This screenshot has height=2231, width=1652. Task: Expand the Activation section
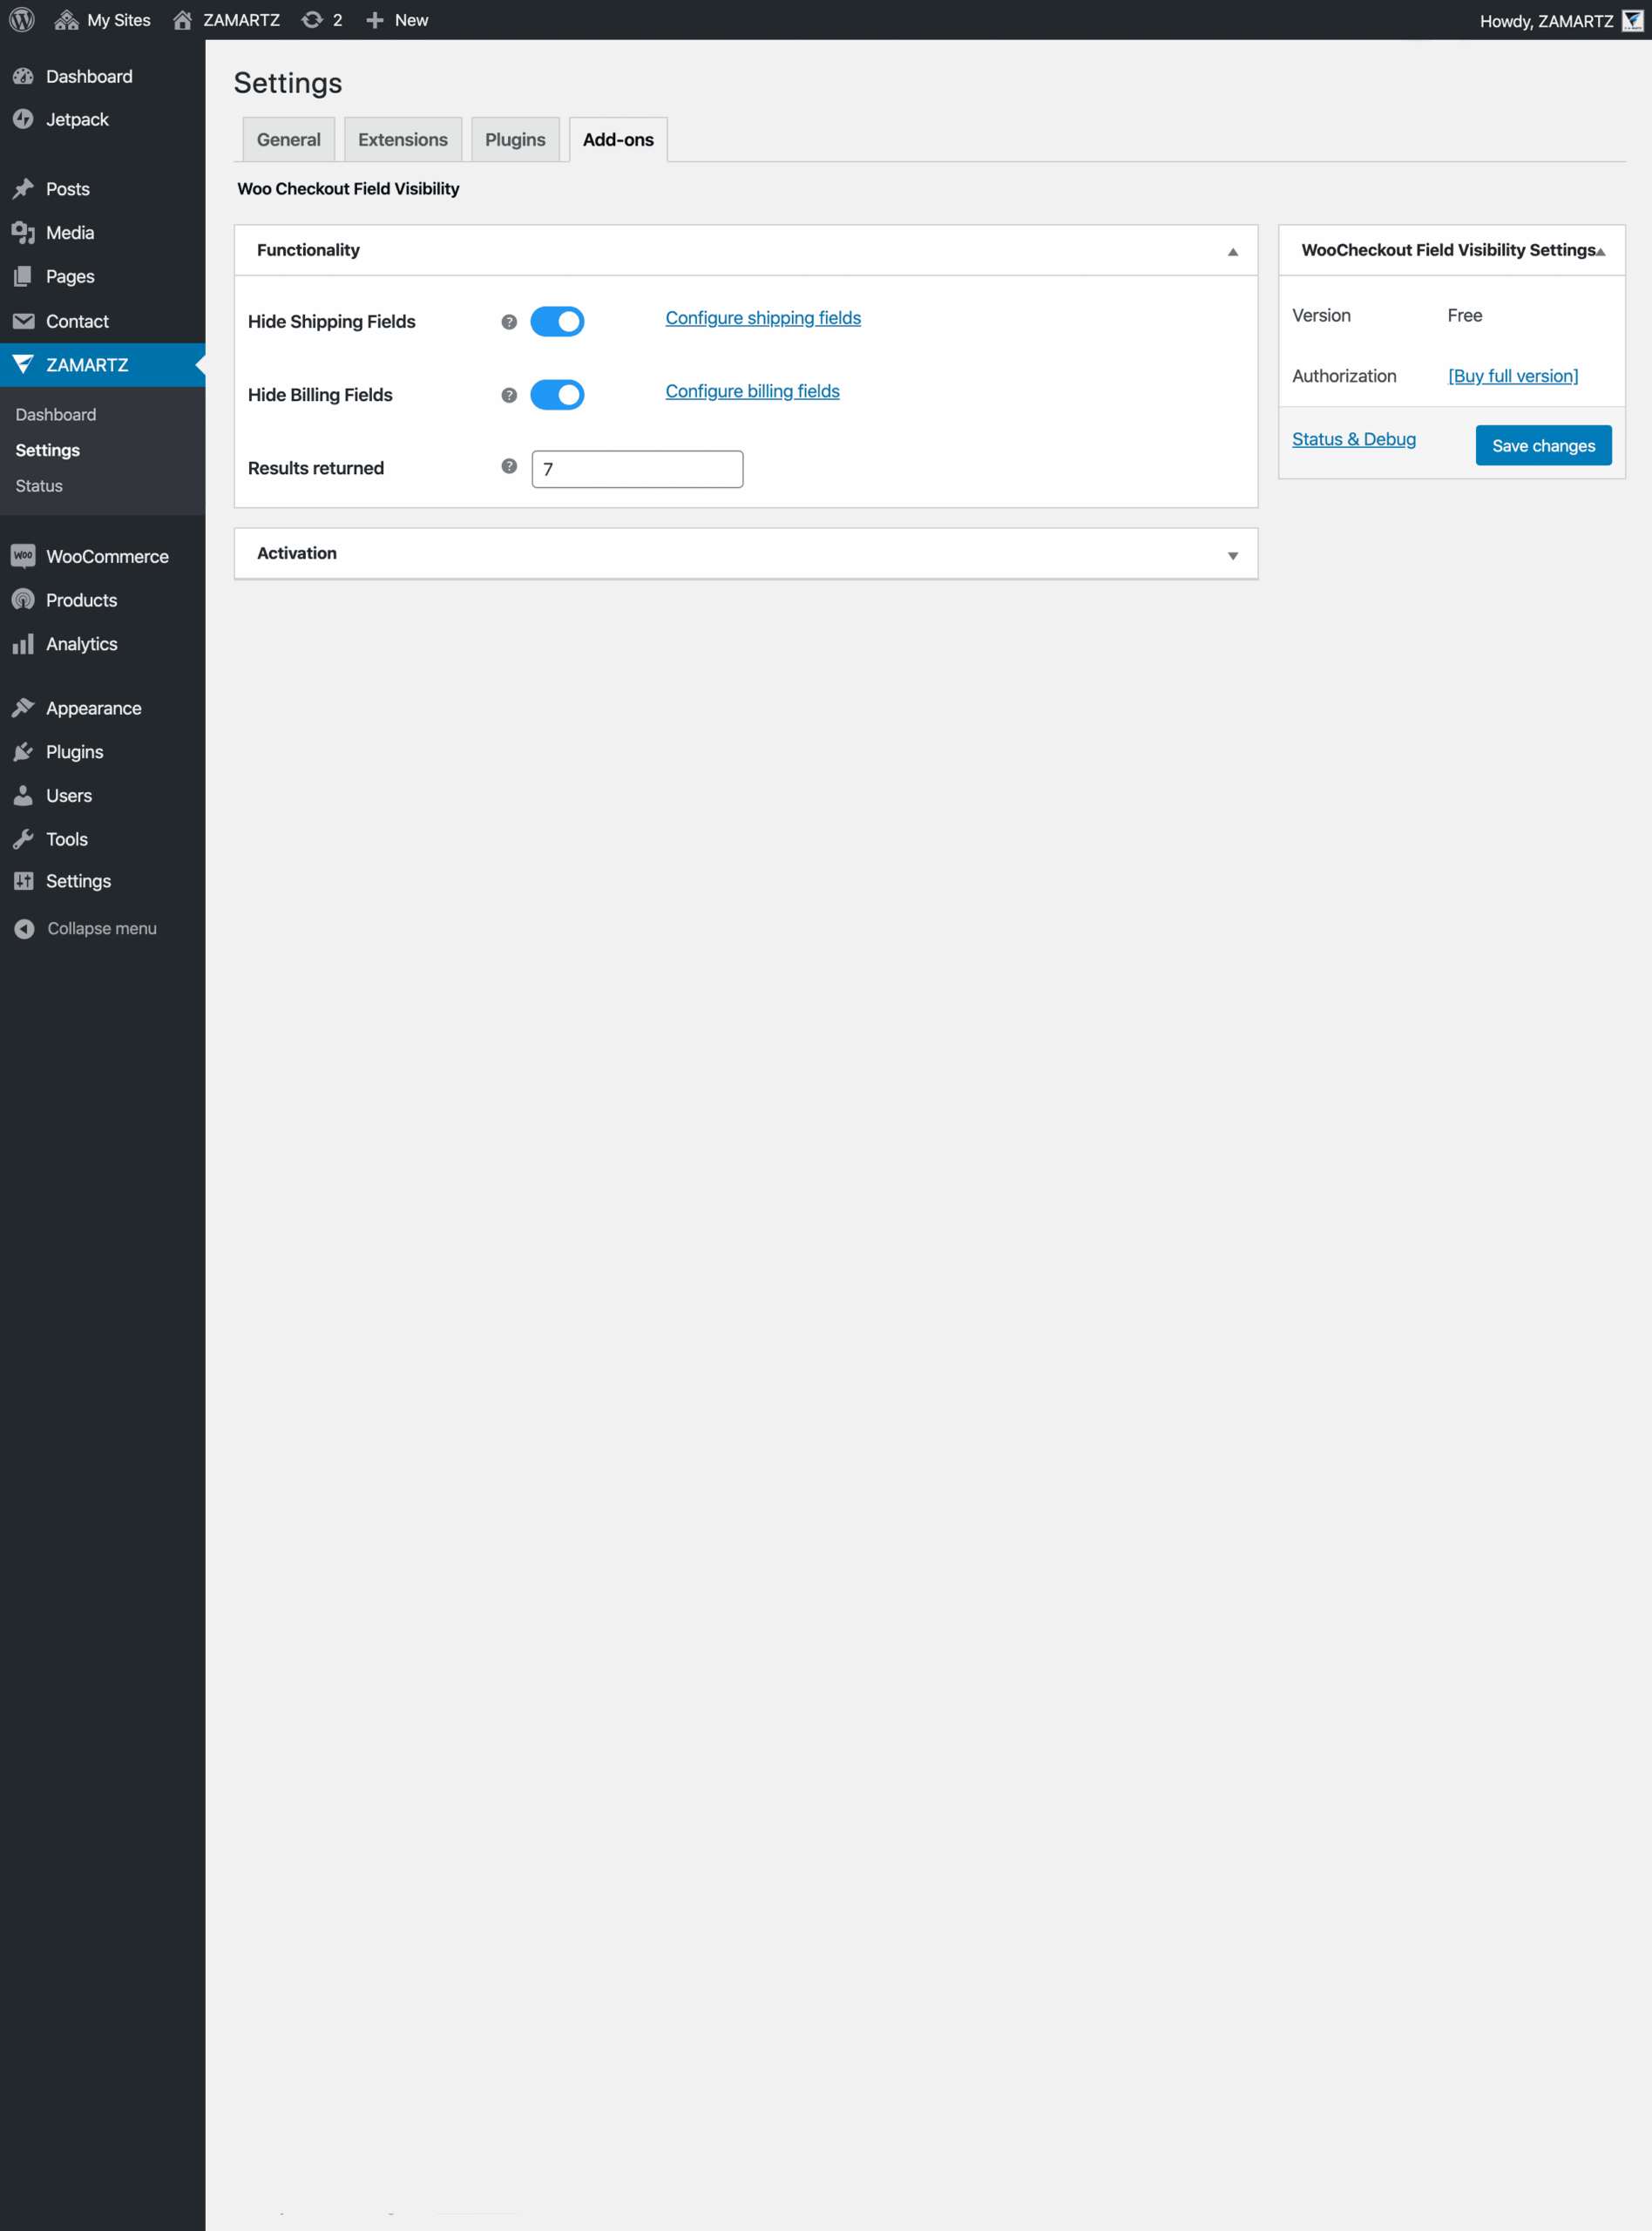[1233, 553]
